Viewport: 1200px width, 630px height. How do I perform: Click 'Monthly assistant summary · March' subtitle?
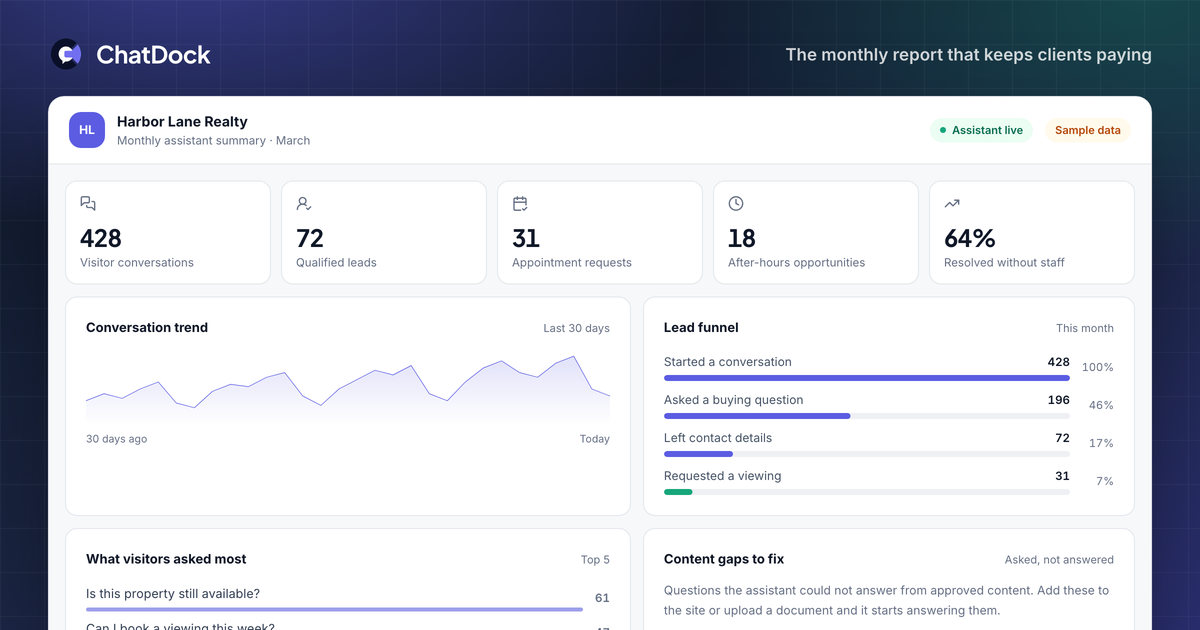click(x=213, y=141)
